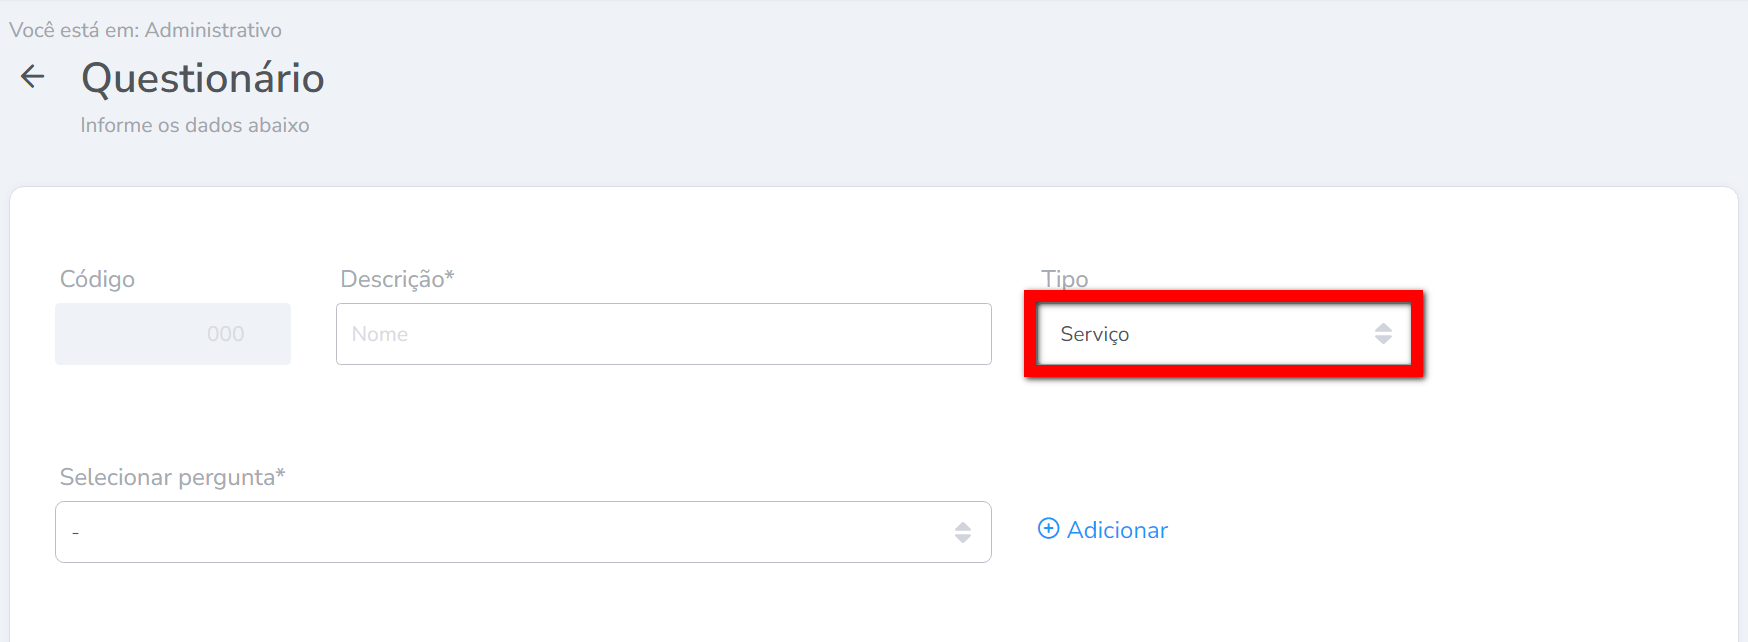Click the disabled Código field
This screenshot has height=642, width=1748.
click(172, 334)
